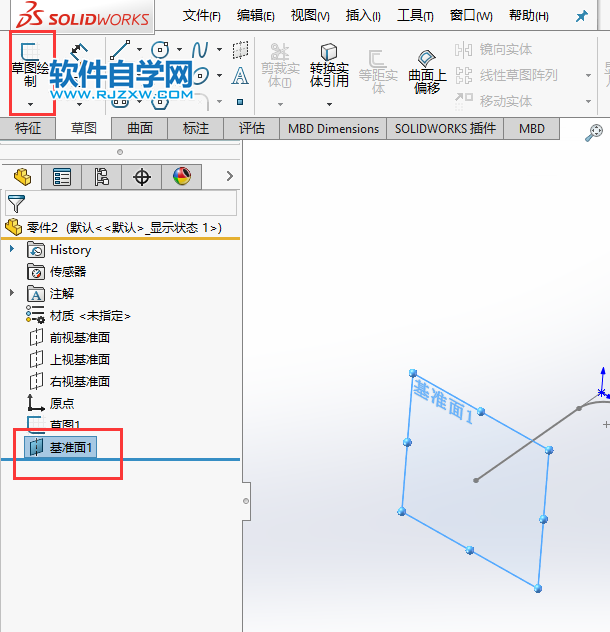Open the Line tool dropdown arrow
Image resolution: width=610 pixels, height=632 pixels.
coord(139,50)
